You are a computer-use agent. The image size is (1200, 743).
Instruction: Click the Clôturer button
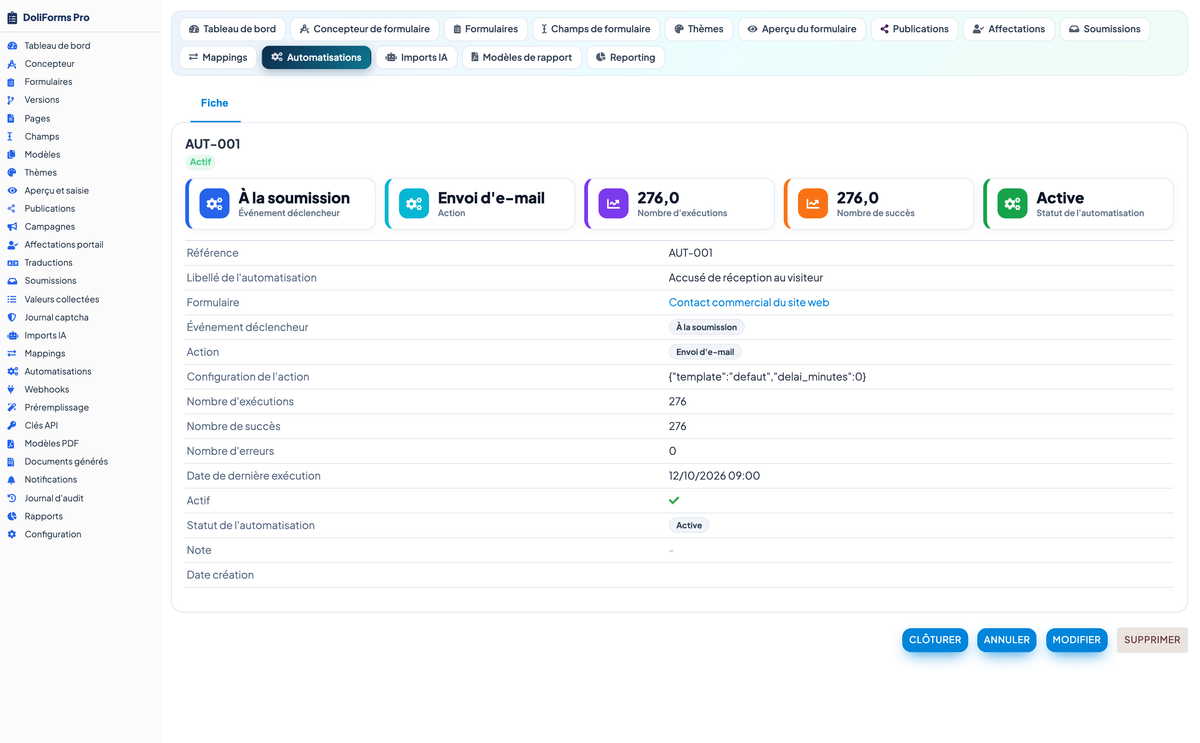tap(935, 640)
